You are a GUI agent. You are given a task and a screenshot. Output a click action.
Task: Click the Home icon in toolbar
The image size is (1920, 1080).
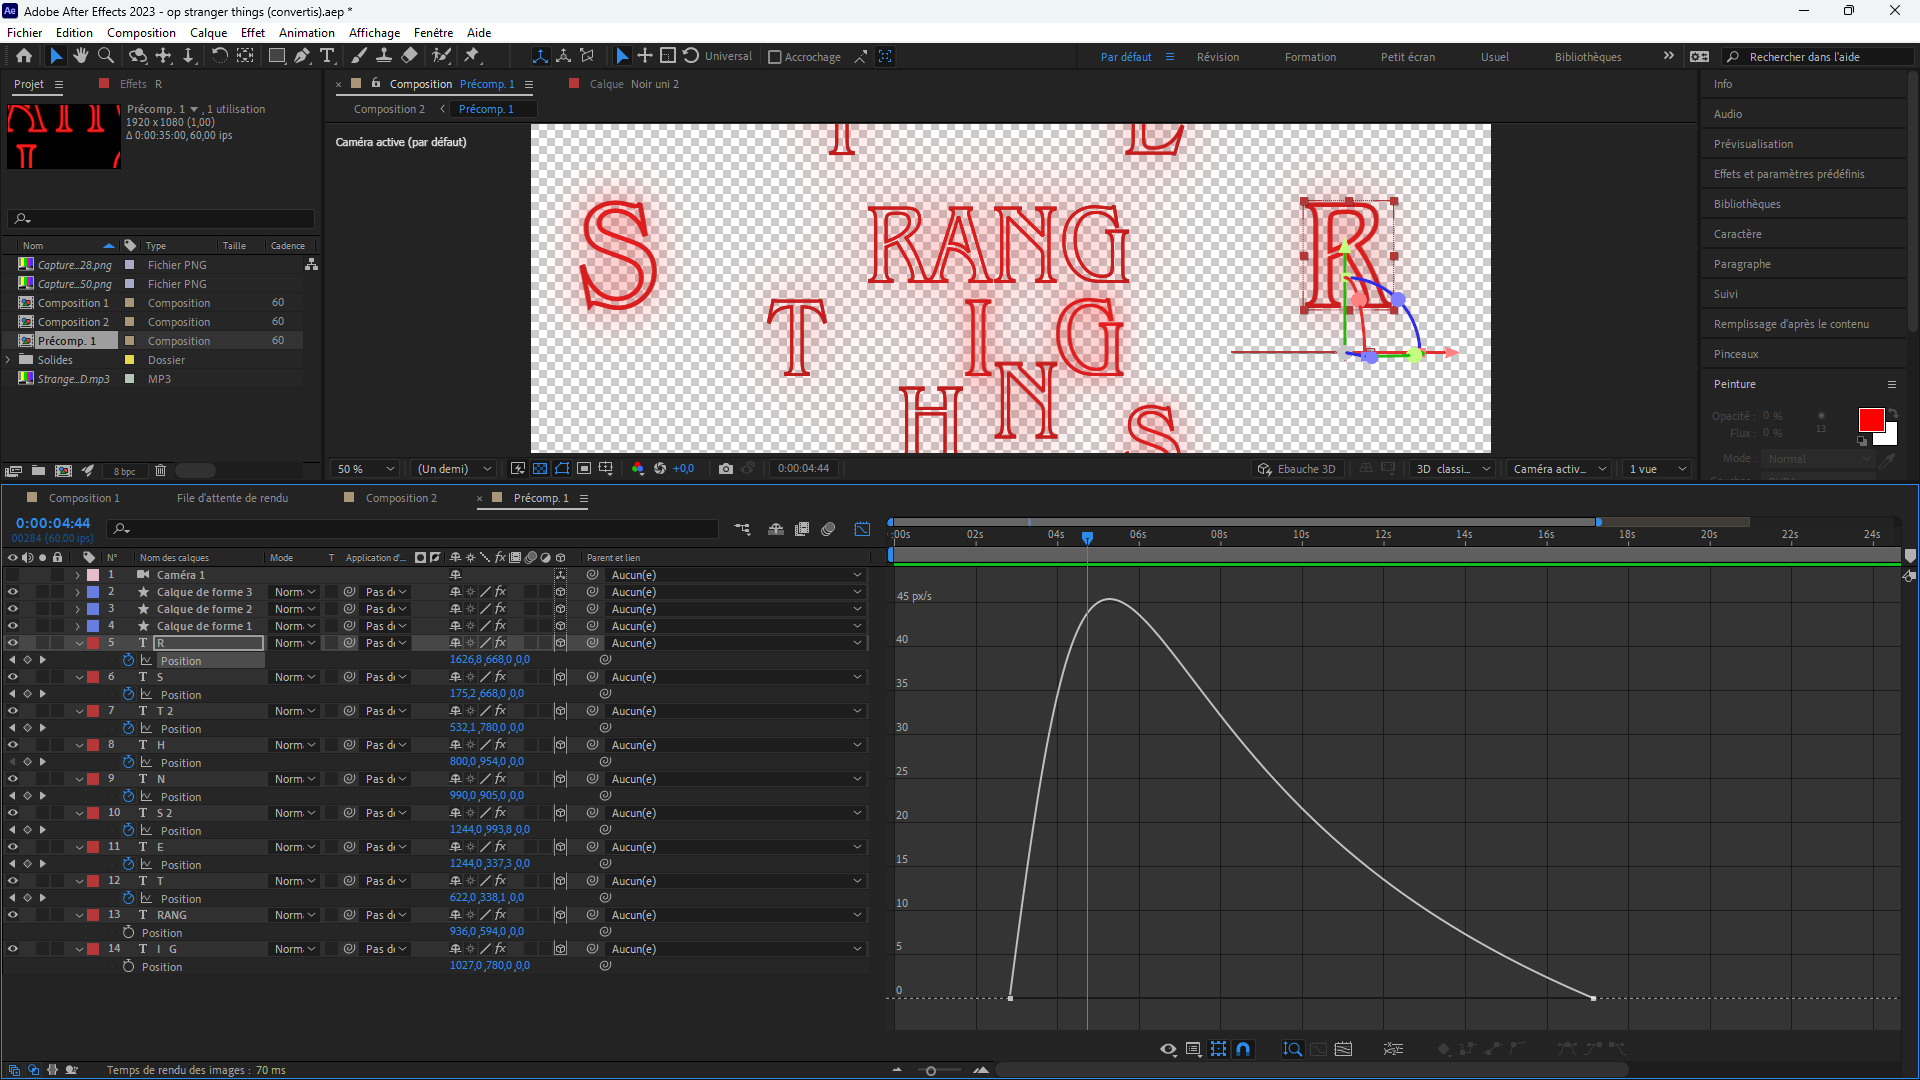(24, 56)
